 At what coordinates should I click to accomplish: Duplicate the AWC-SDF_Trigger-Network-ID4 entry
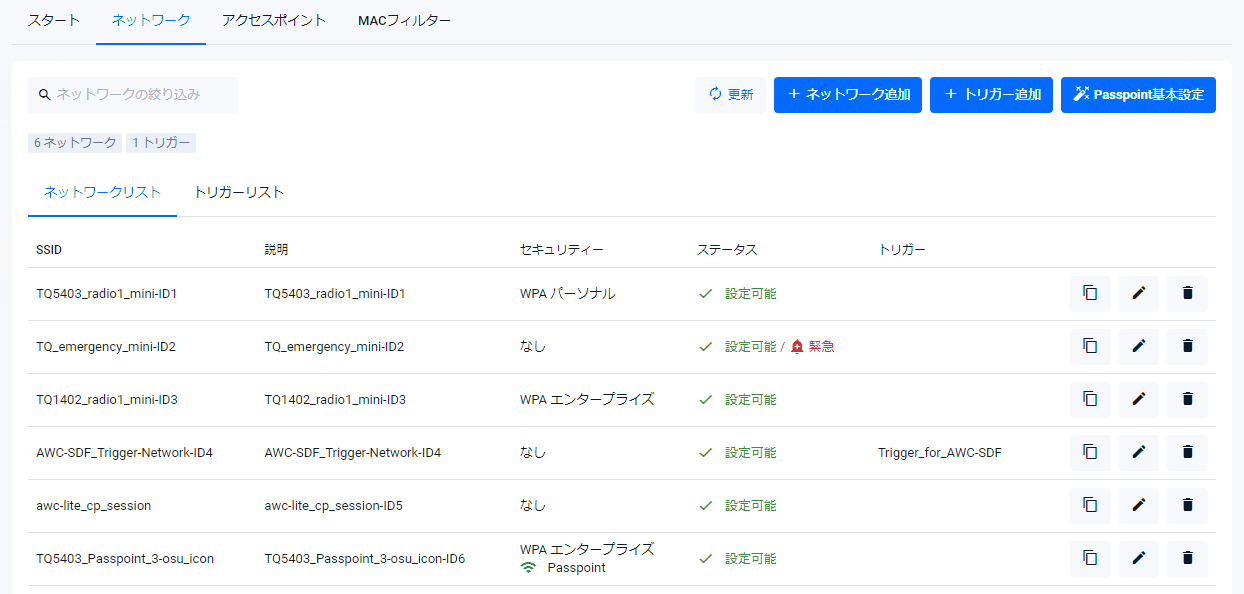click(1090, 453)
